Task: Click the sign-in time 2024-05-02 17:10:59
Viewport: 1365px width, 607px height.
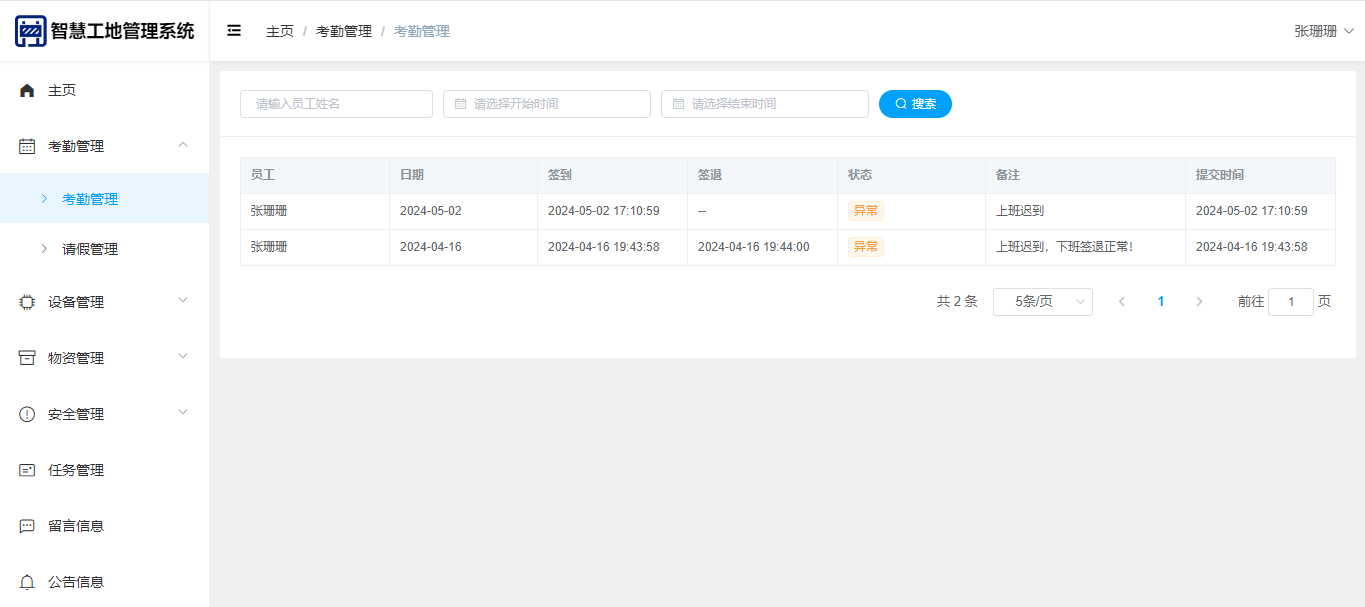Action: 604,211
